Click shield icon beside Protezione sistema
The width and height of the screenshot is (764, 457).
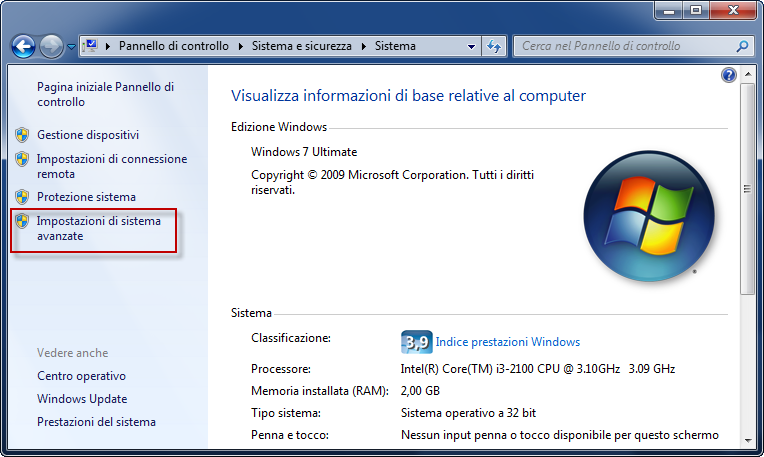tap(22, 197)
